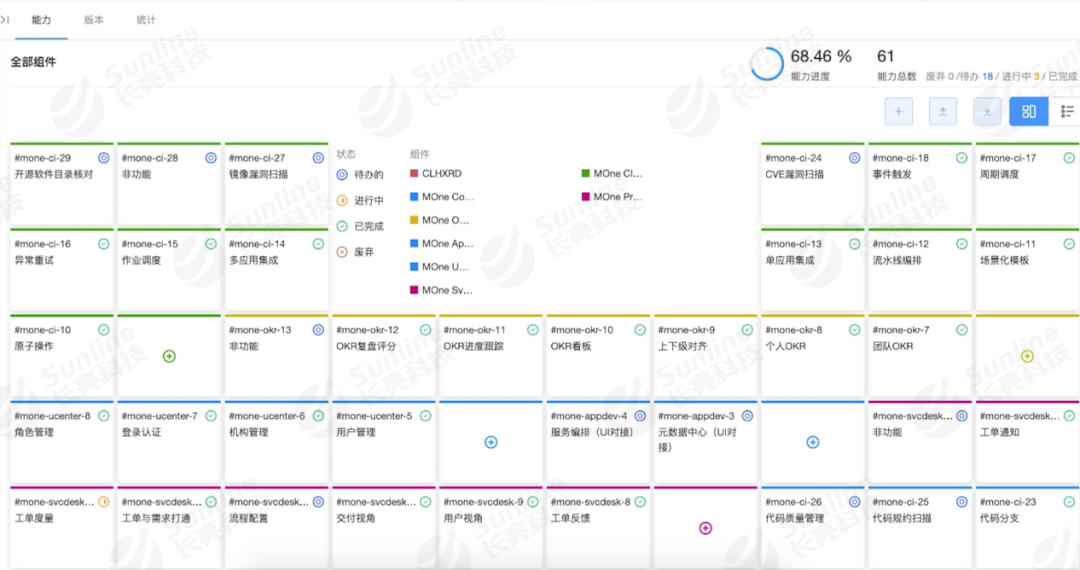This screenshot has height=570, width=1080.
Task: Toggle the 进行中 status legend filter
Action: tap(360, 200)
